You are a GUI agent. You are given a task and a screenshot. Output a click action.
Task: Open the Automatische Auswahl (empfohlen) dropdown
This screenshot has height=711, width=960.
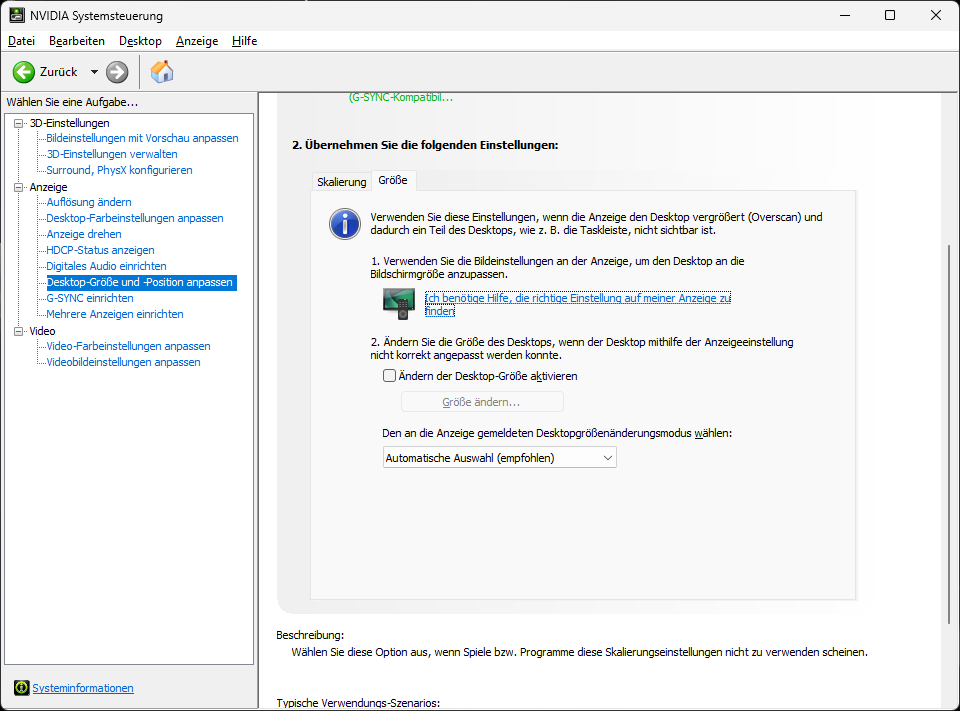point(500,457)
